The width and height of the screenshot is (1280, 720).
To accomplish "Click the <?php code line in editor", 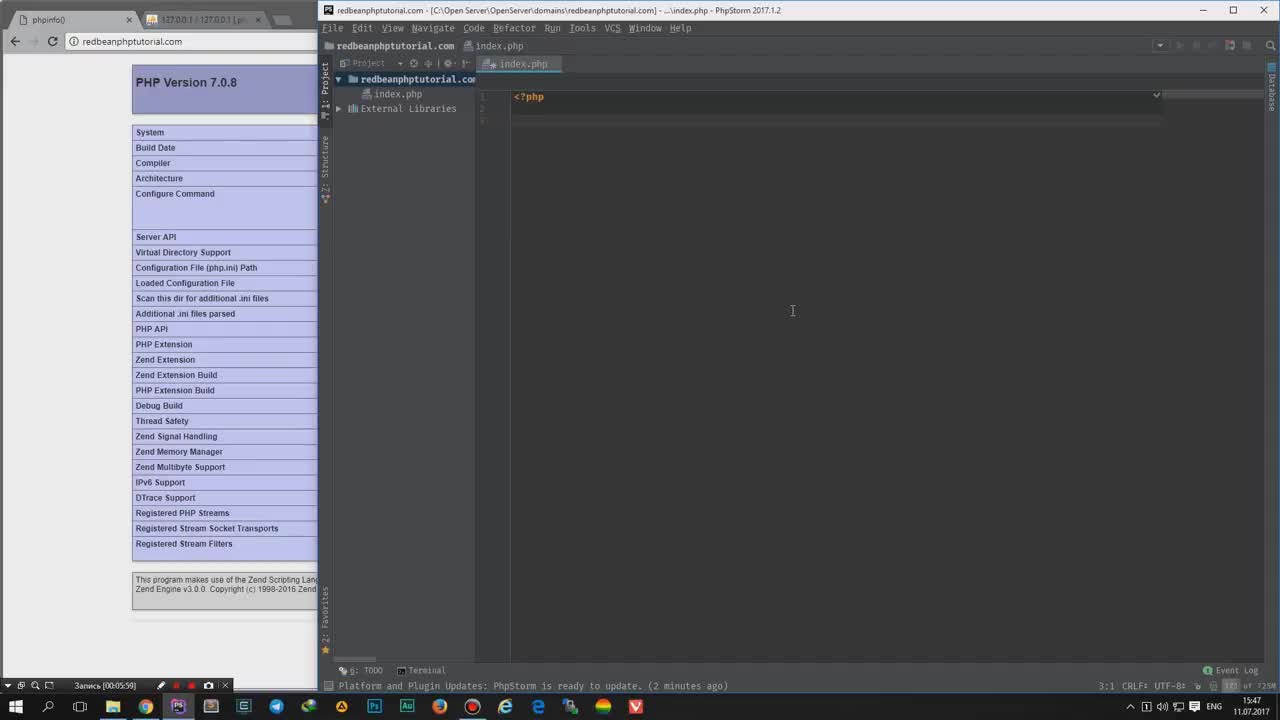I will click(529, 97).
